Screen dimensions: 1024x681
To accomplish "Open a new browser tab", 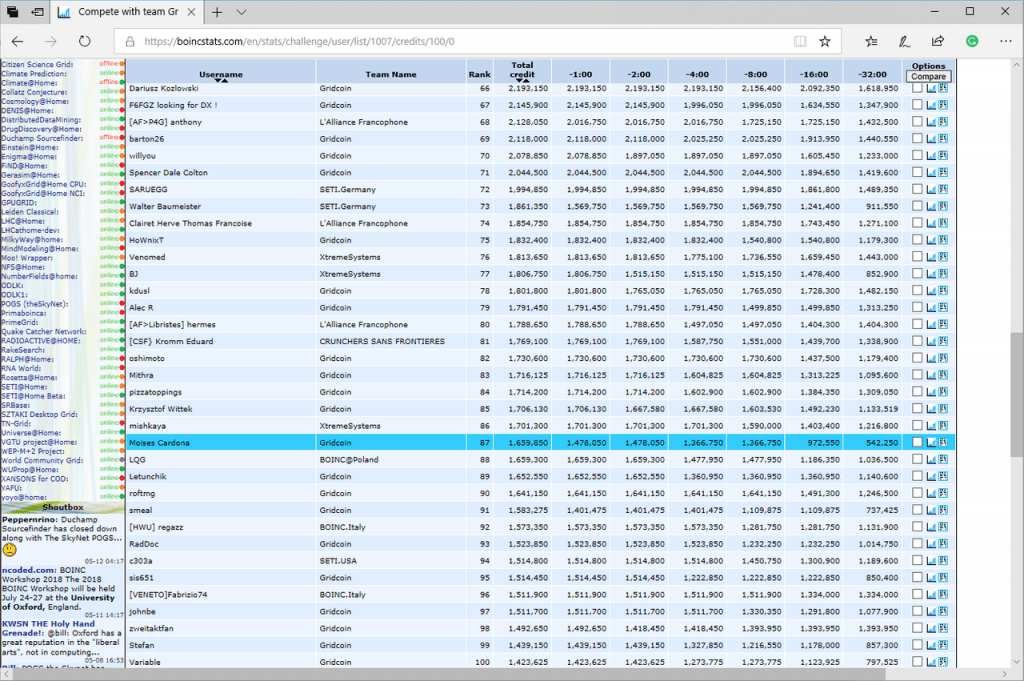I will [217, 12].
